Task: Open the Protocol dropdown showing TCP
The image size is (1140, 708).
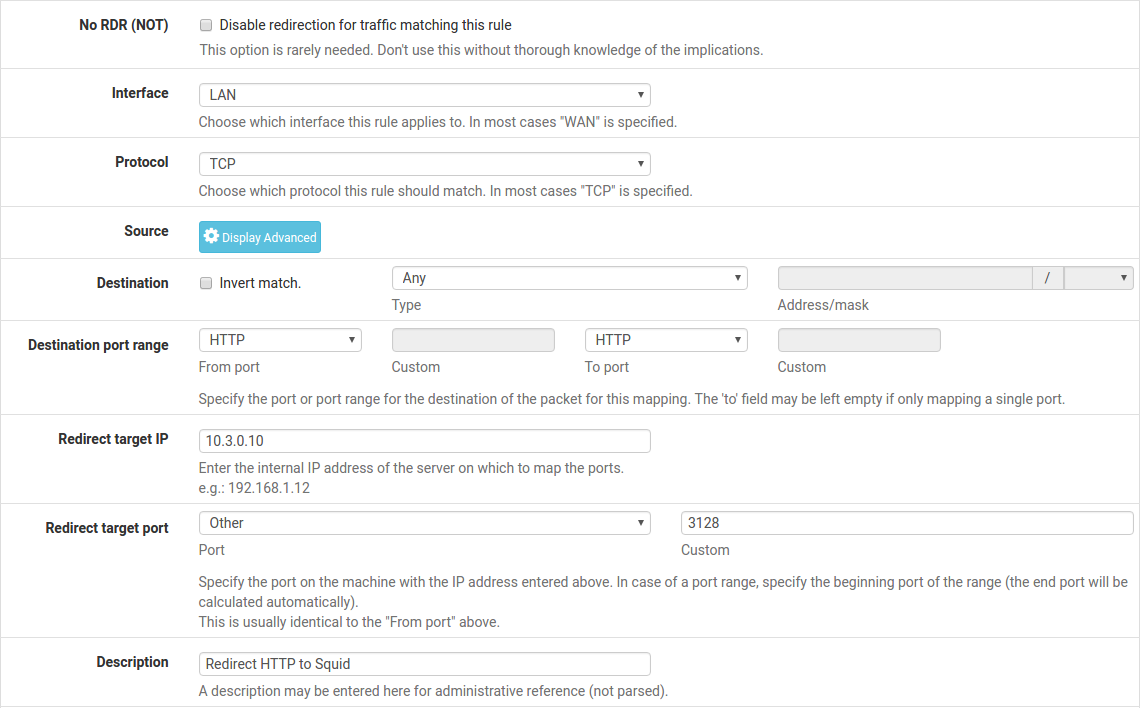Action: pyautogui.click(x=424, y=164)
